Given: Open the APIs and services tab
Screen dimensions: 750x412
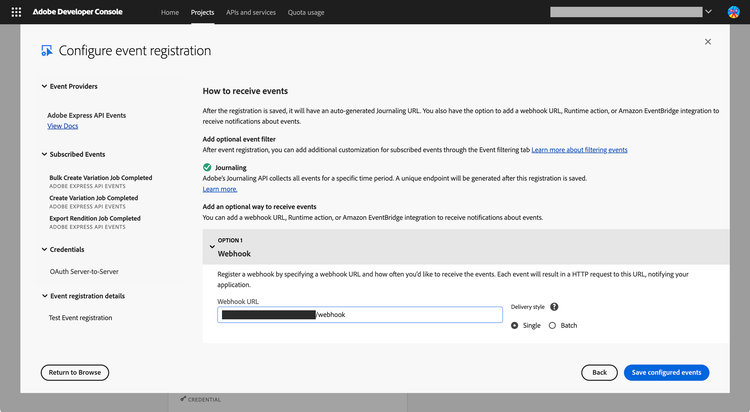Looking at the screenshot, I should click(x=251, y=12).
